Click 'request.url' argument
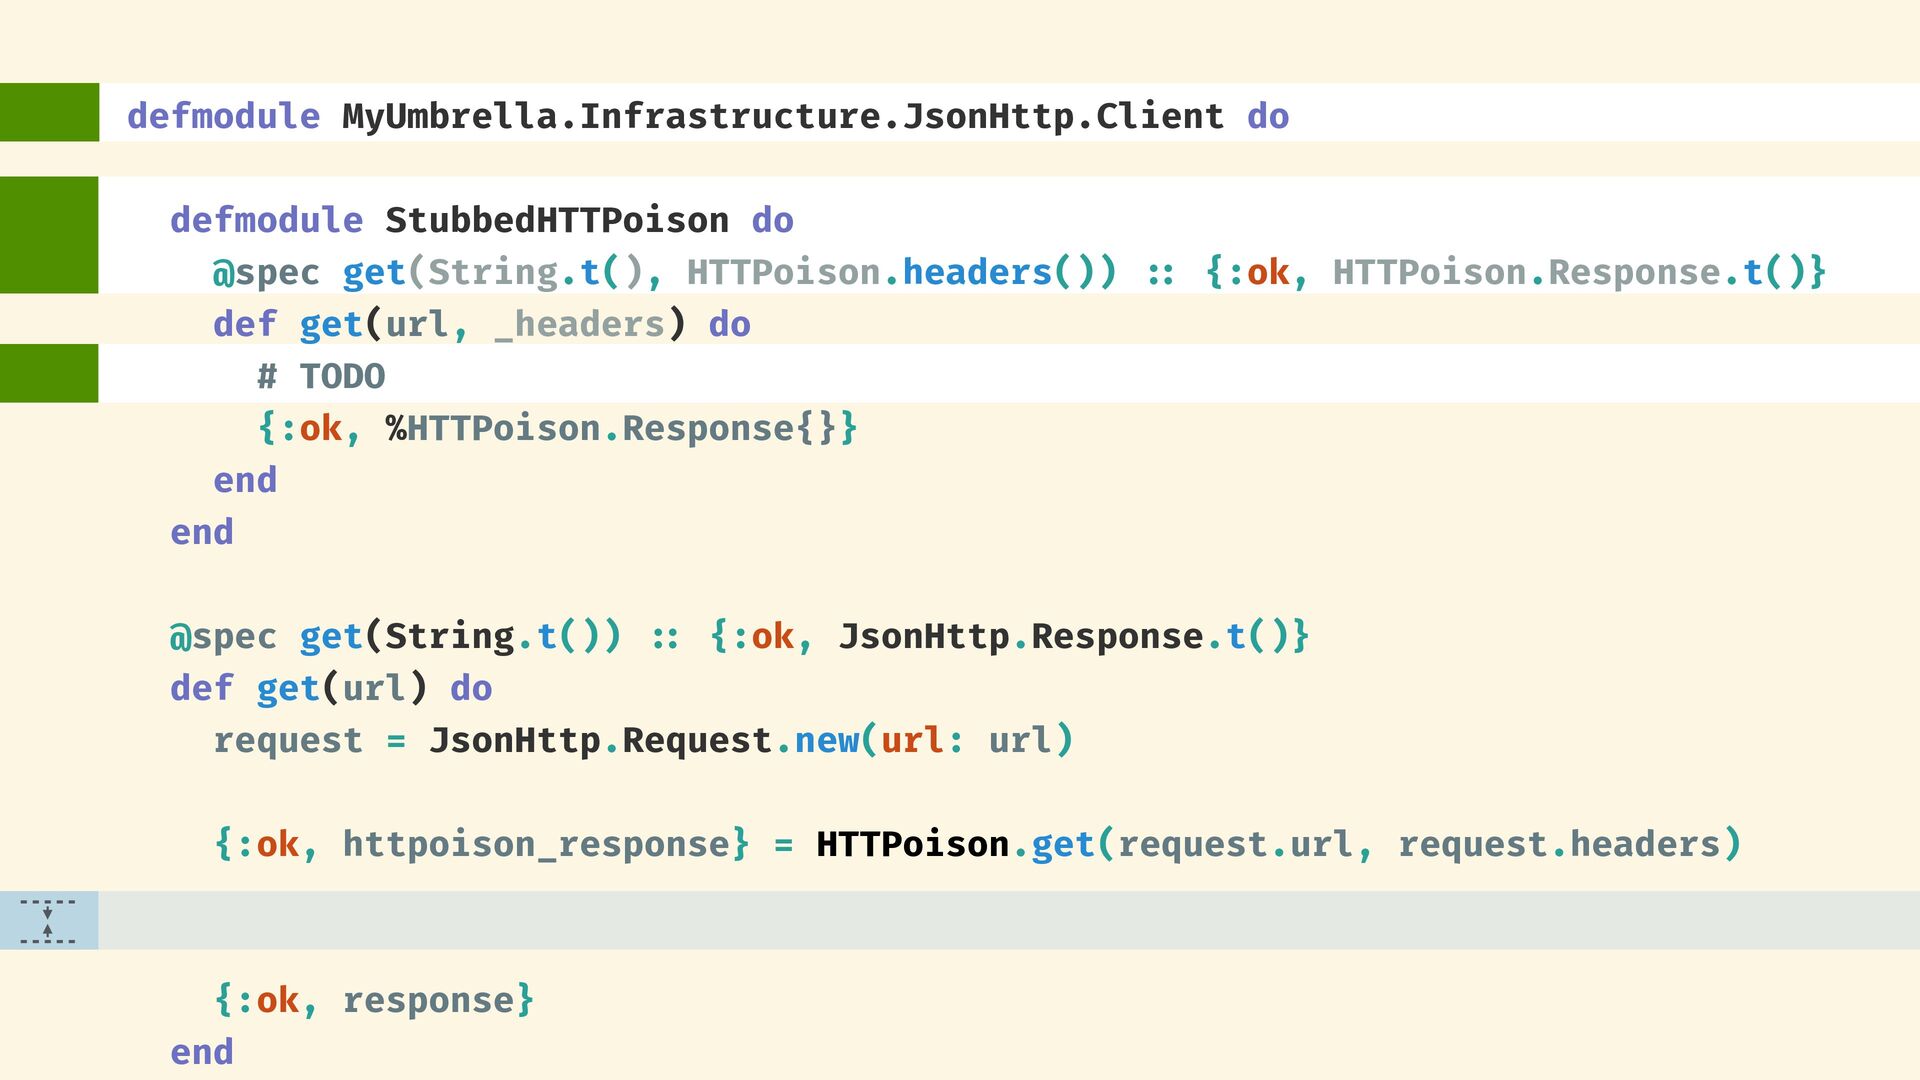The width and height of the screenshot is (1920, 1080). [1235, 844]
